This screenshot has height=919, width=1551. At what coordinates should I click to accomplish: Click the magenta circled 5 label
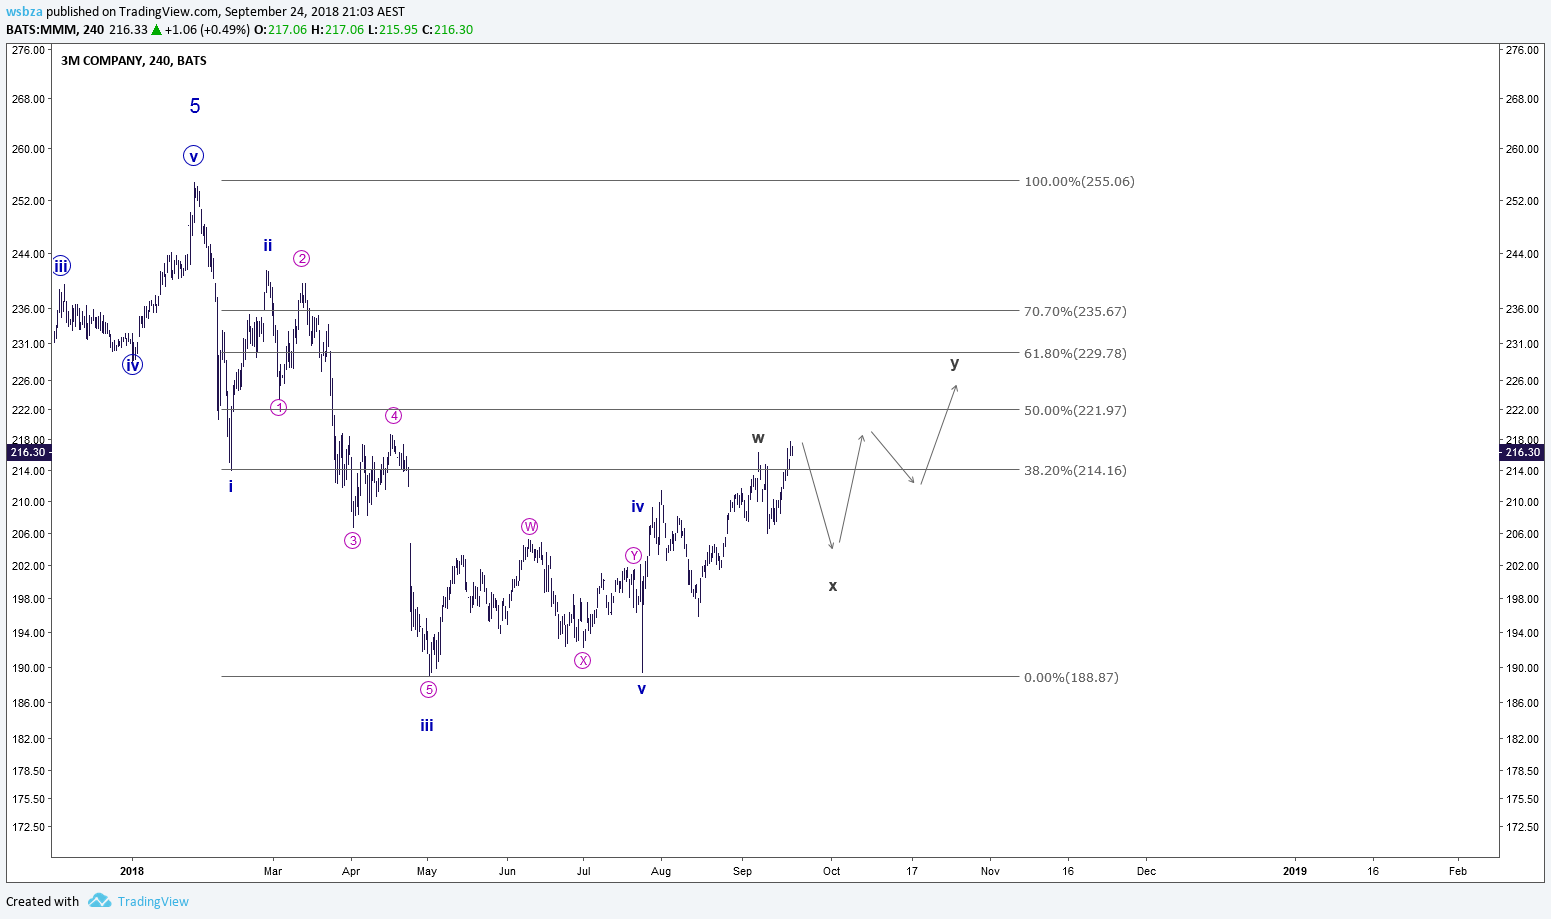tap(429, 690)
